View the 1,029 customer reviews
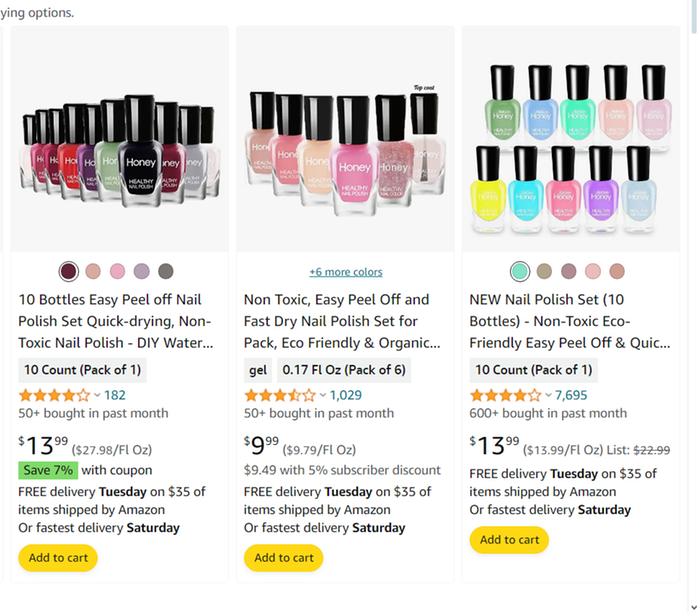The width and height of the screenshot is (700, 616). 346,395
